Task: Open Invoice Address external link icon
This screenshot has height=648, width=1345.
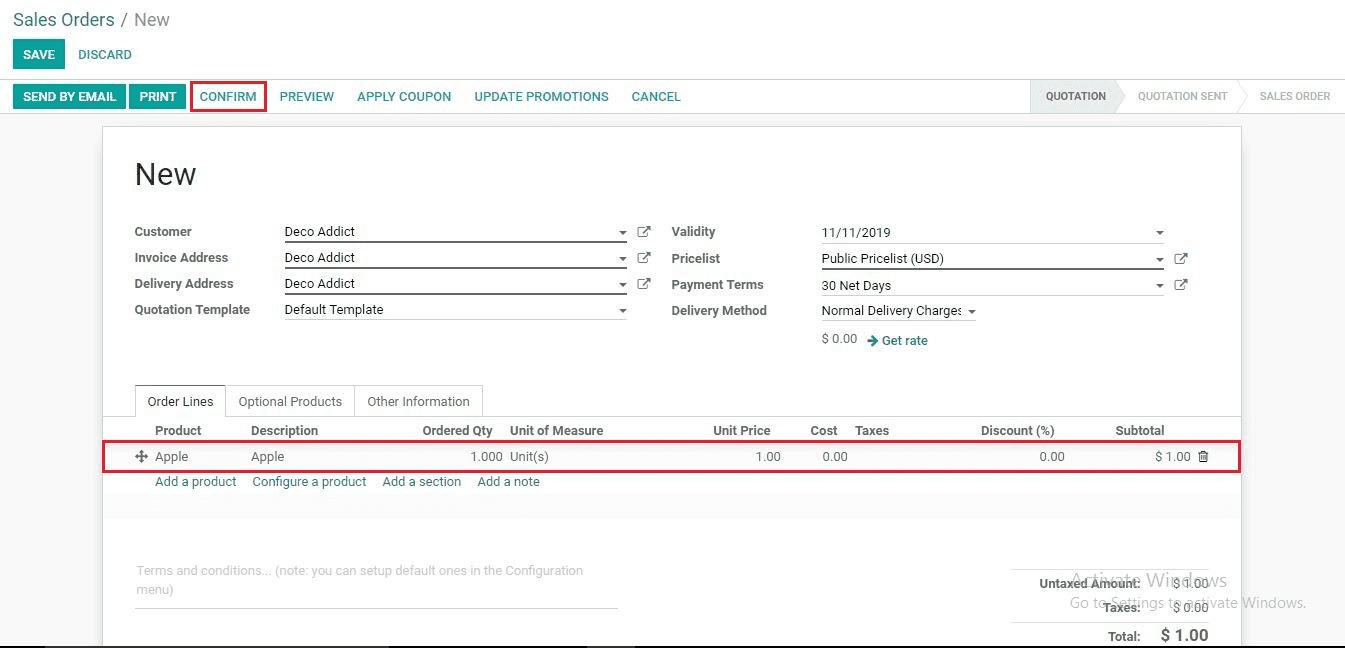Action: point(644,258)
